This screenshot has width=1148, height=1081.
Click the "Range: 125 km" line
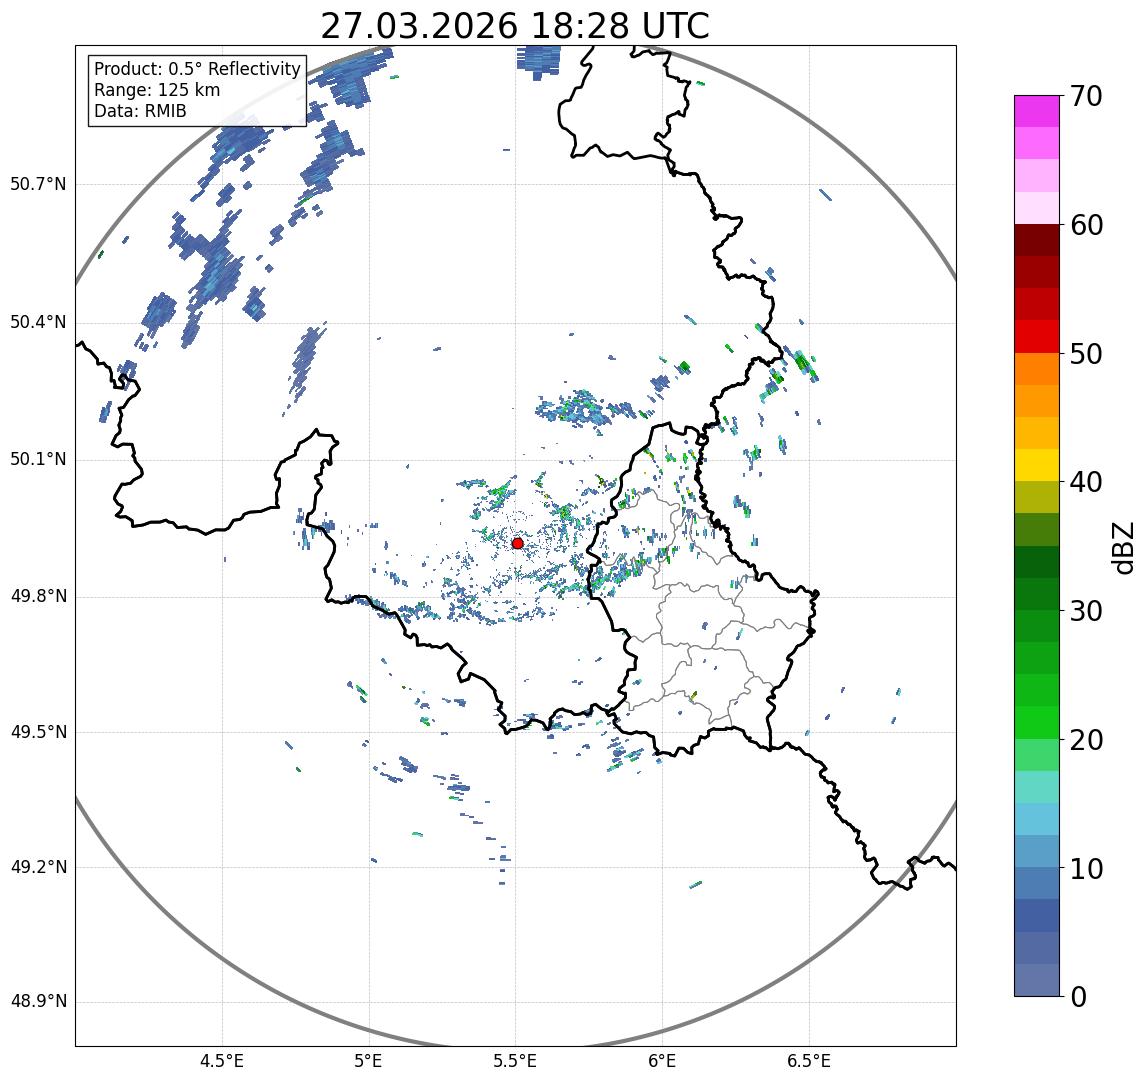coord(157,90)
